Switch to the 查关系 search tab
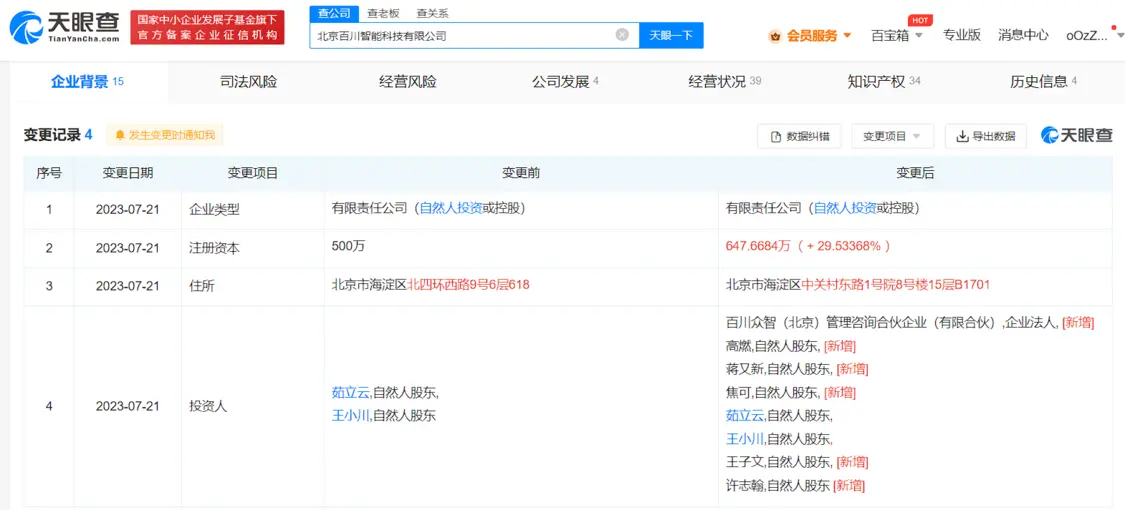This screenshot has width=1125, height=510. click(x=432, y=13)
